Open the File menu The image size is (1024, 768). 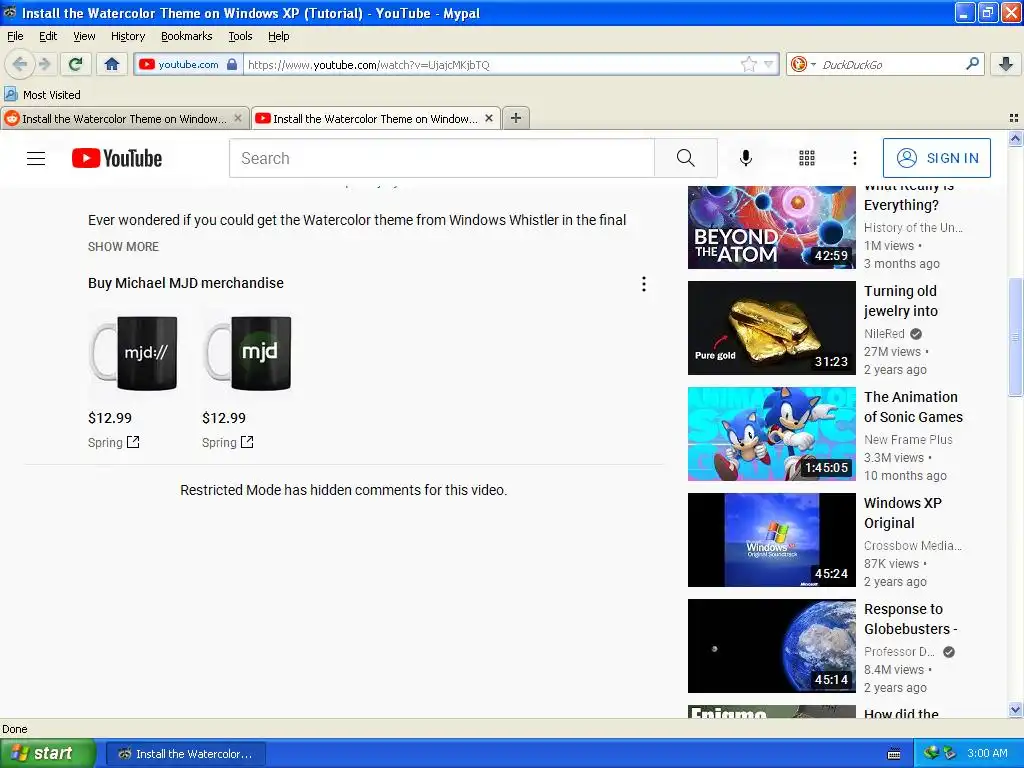click(15, 36)
